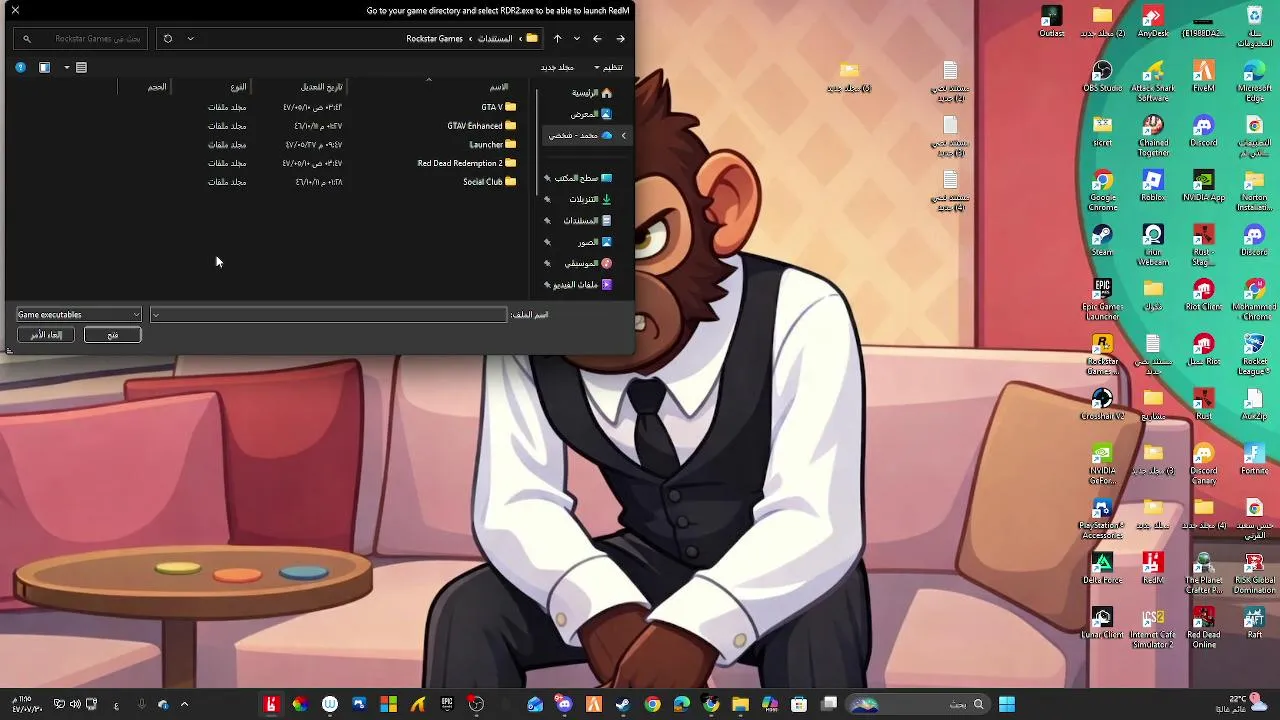Launch Roblox from the desktop

[1153, 186]
